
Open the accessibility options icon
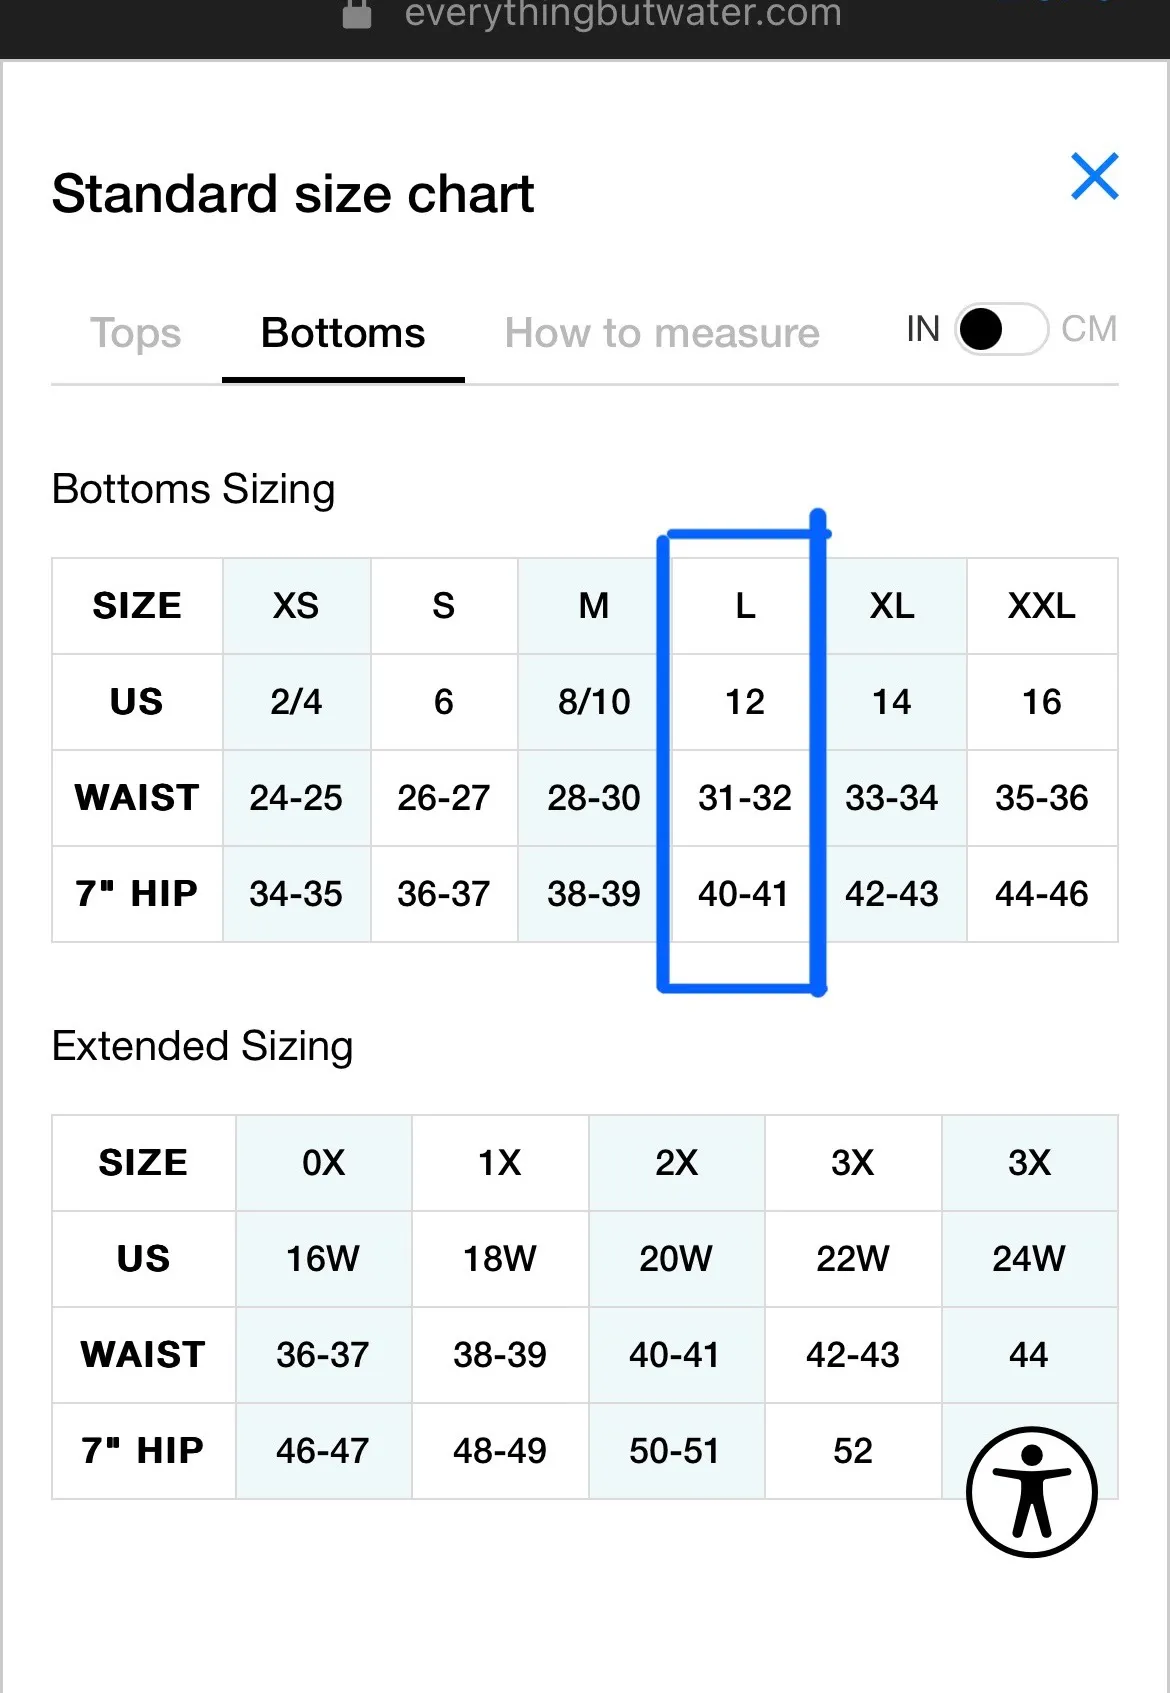pyautogui.click(x=1031, y=1491)
